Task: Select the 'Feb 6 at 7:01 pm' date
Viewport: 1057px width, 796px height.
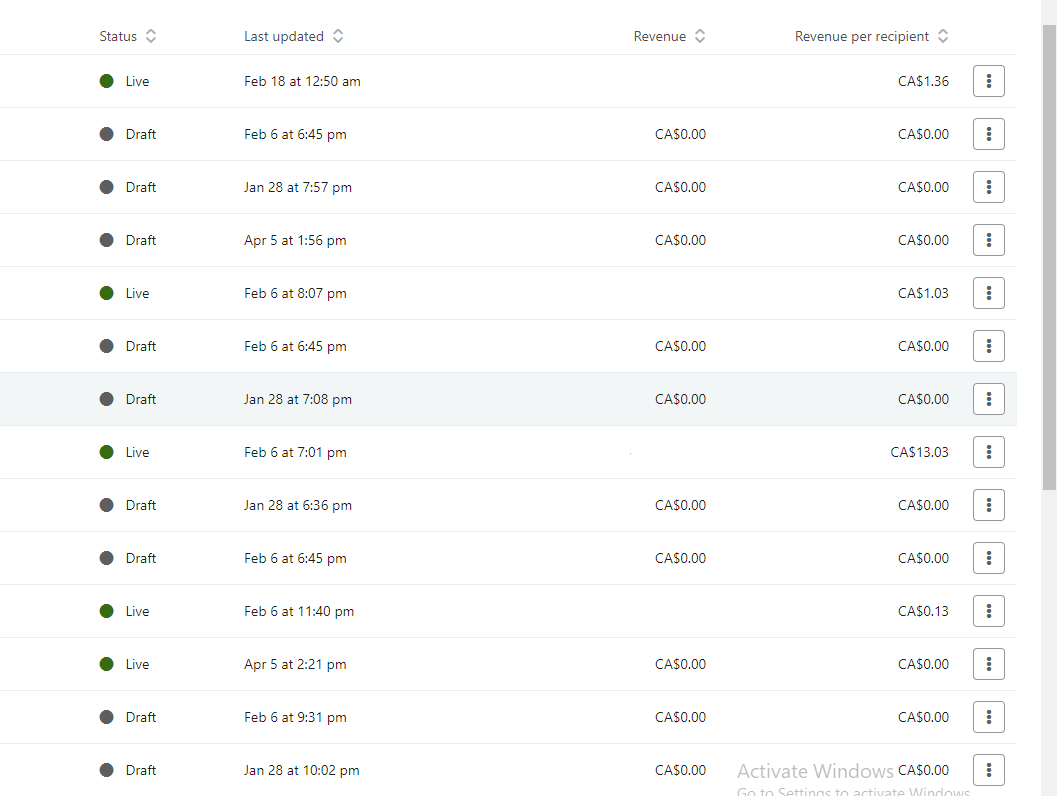Action: (x=295, y=452)
